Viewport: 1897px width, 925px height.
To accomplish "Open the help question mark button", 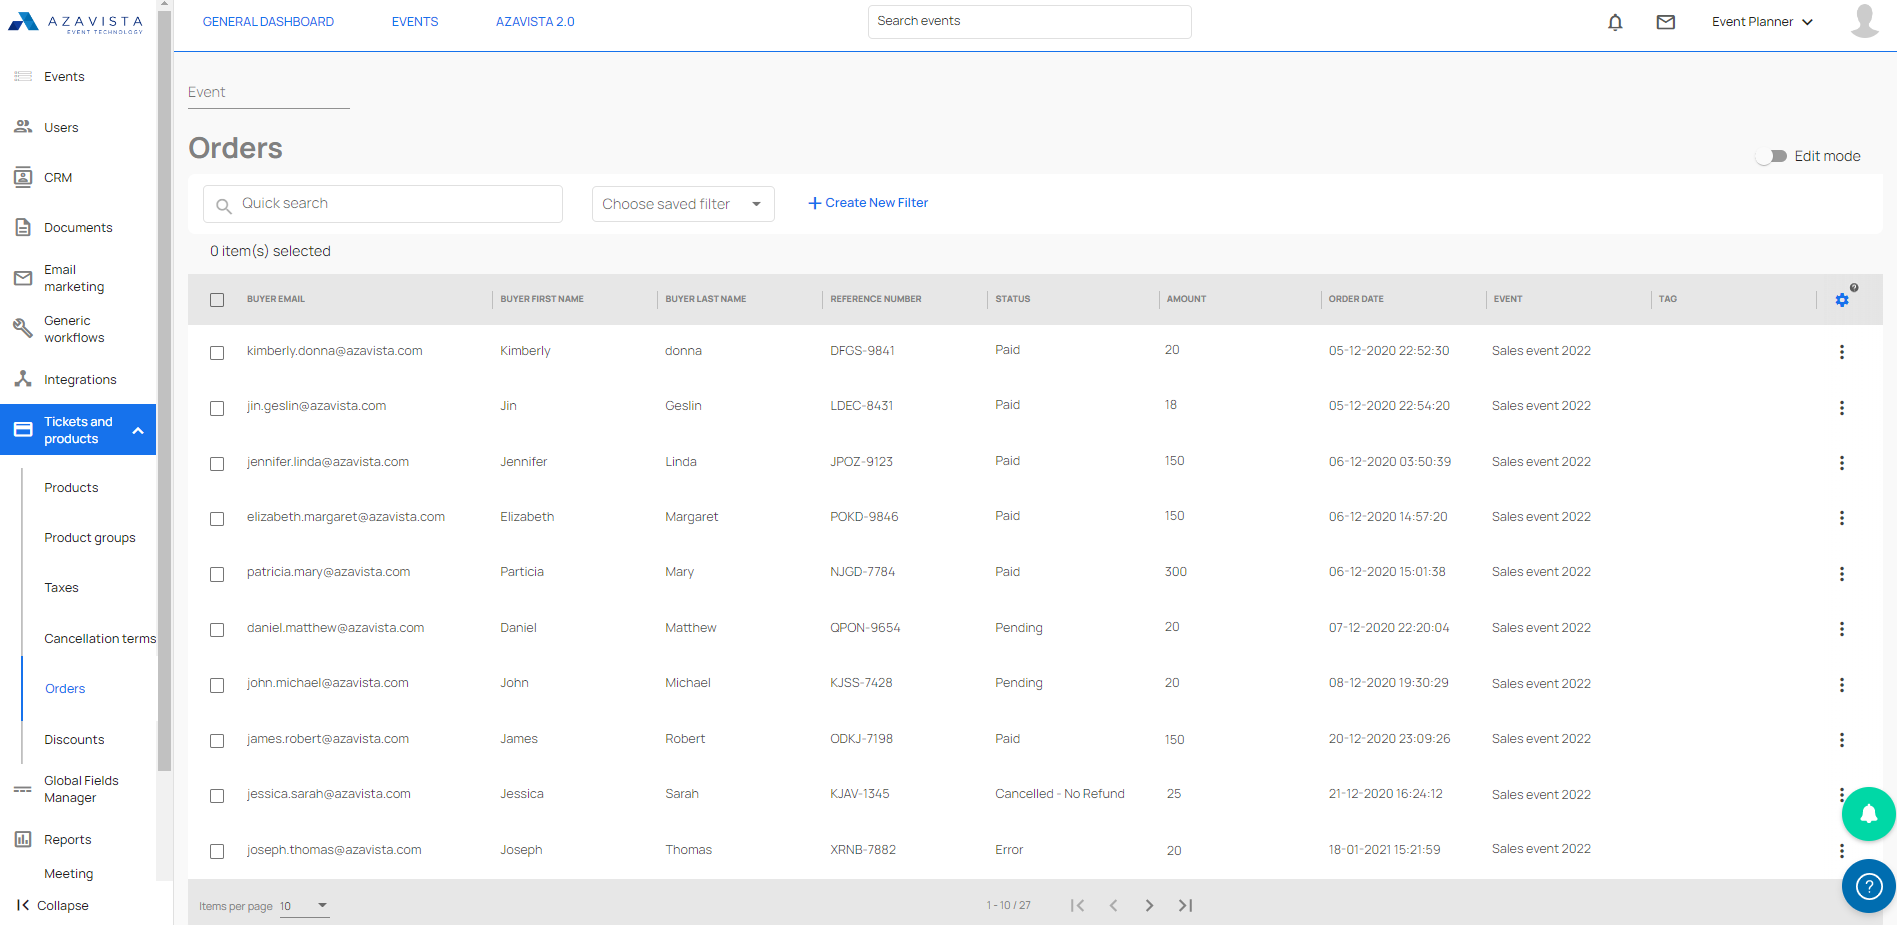I will coord(1868,886).
